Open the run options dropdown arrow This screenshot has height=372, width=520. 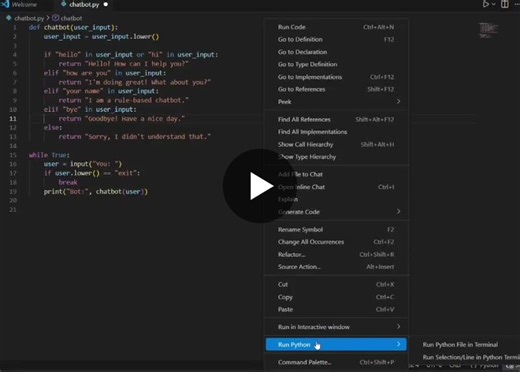pos(494,4)
